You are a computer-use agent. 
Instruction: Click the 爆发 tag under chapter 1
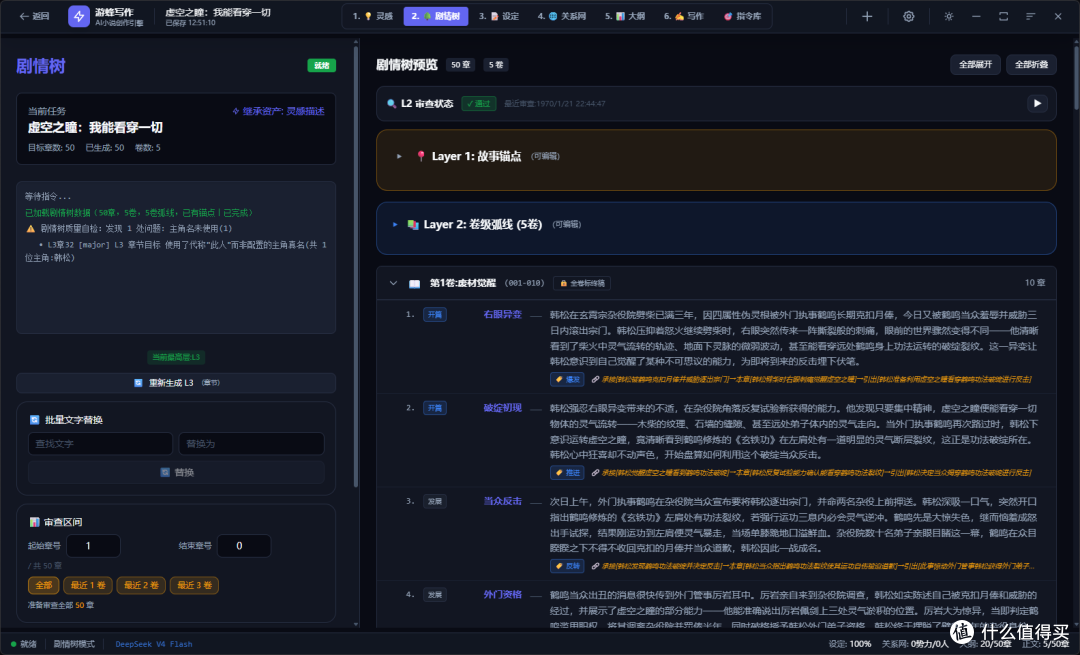(568, 380)
